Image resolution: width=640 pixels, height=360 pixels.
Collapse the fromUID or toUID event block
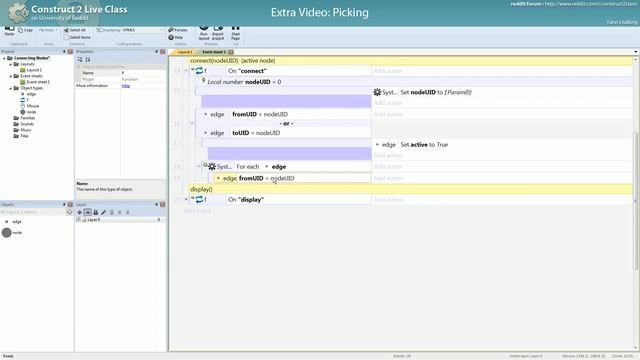coord(192,123)
